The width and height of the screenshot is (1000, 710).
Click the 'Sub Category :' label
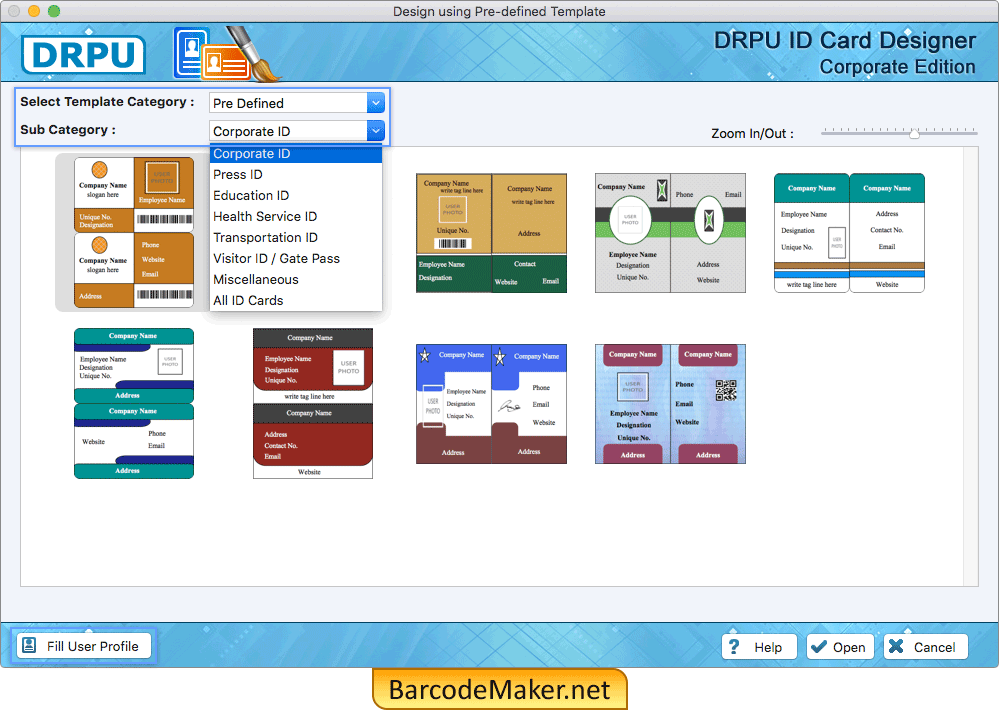68,130
